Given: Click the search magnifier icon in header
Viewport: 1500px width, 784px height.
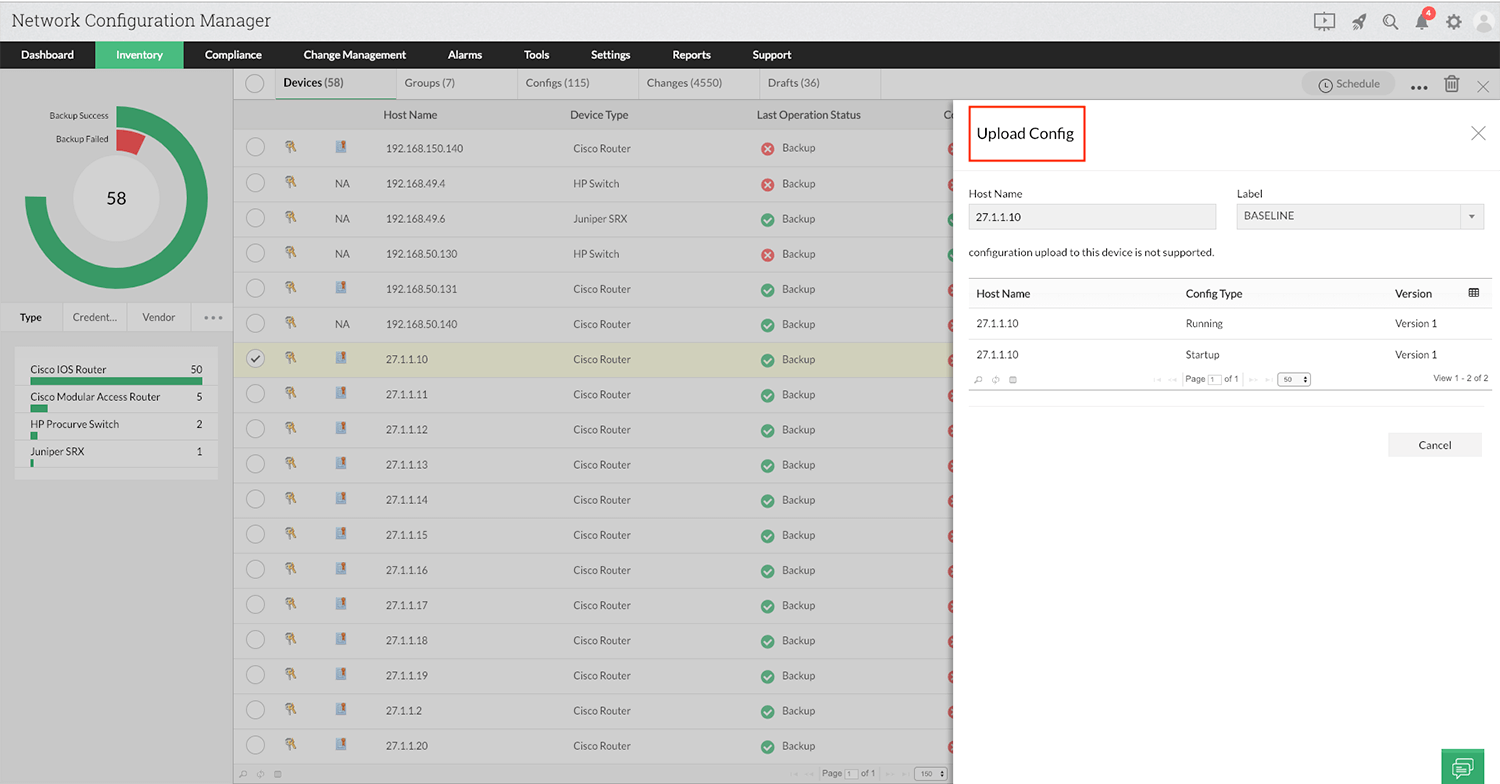Looking at the screenshot, I should coord(1390,21).
